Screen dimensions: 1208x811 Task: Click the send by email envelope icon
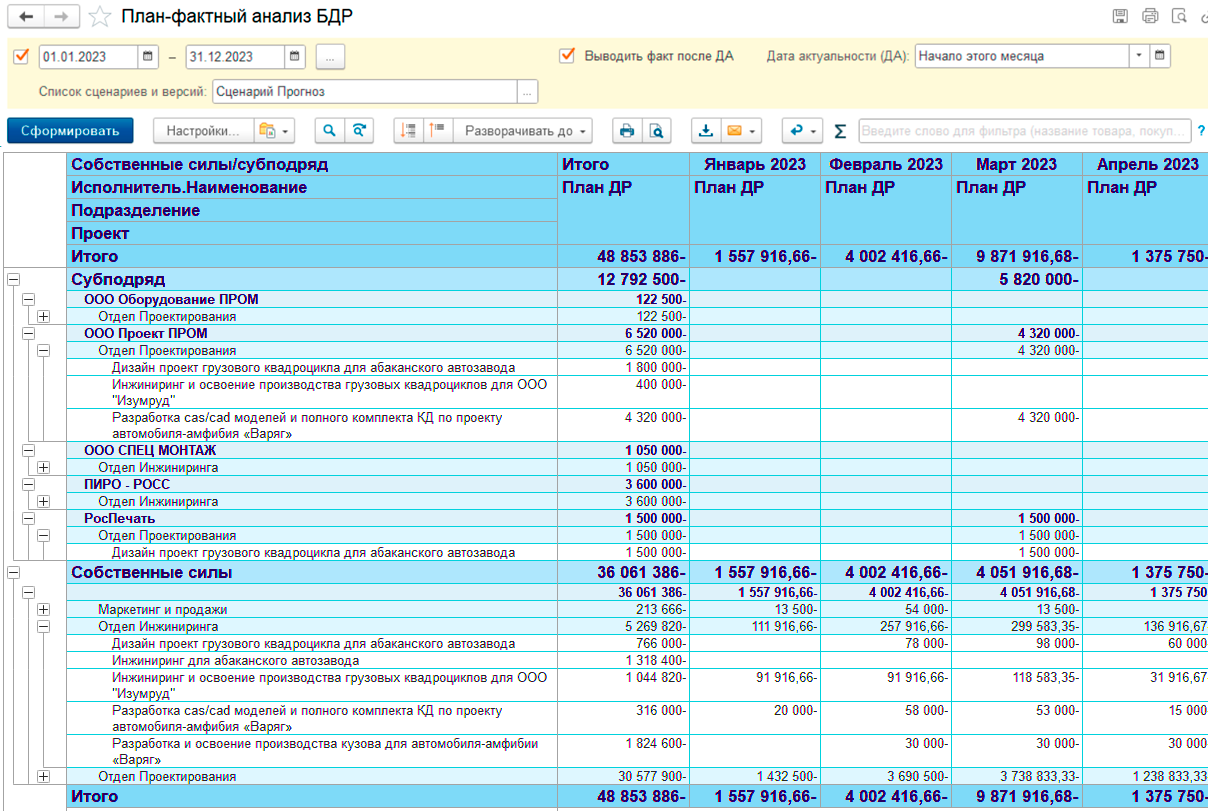[735, 131]
